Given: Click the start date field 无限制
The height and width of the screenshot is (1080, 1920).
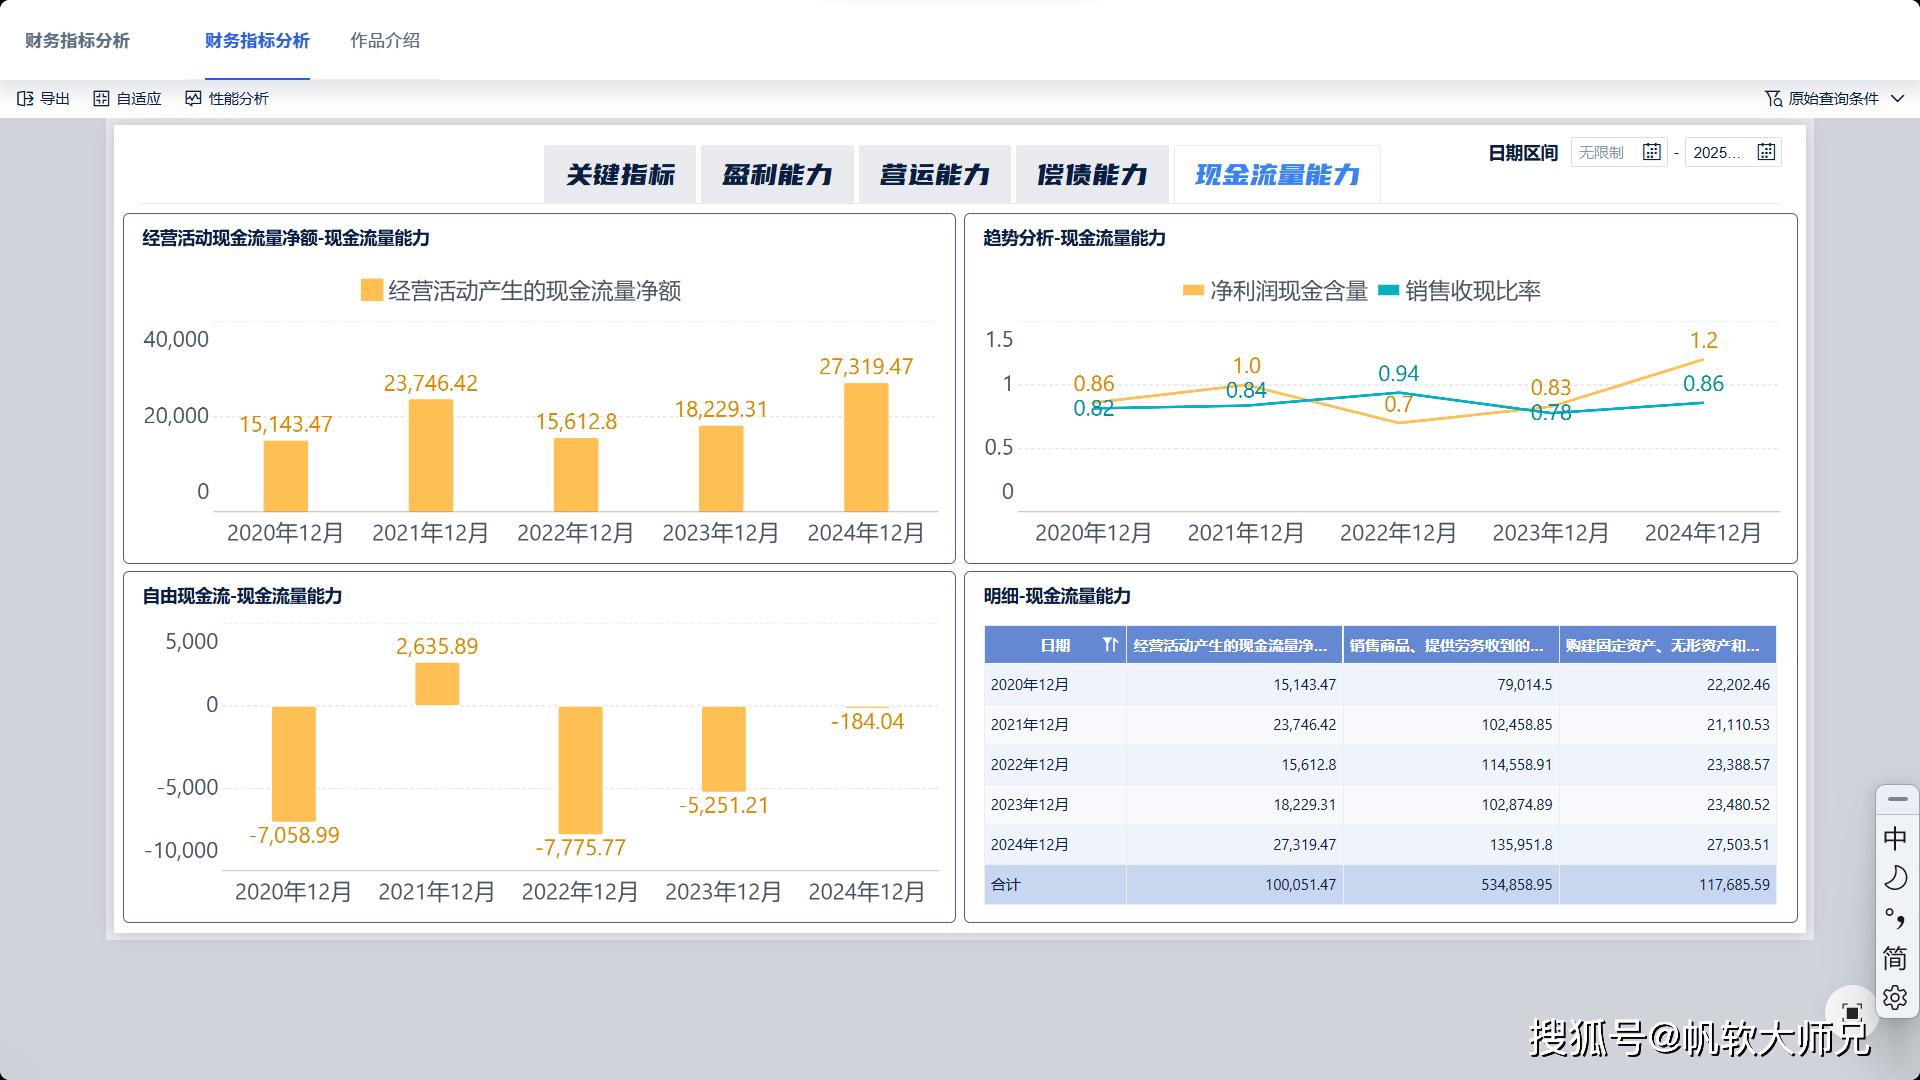Looking at the screenshot, I should pyautogui.click(x=1602, y=152).
